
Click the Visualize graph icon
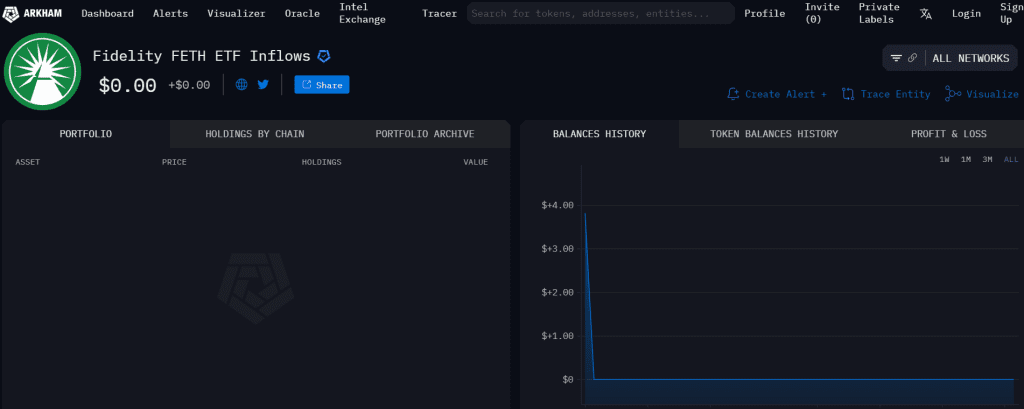pos(953,94)
